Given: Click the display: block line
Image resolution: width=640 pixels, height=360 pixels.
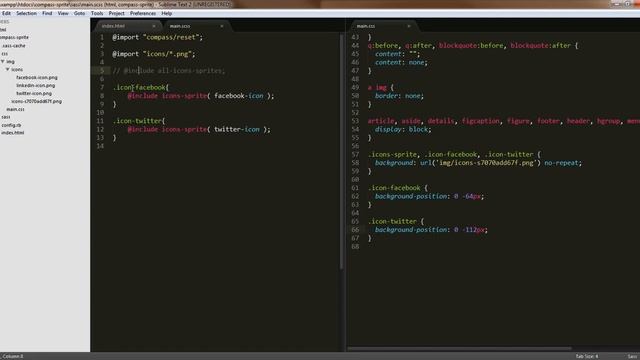Looking at the screenshot, I should pos(403,129).
